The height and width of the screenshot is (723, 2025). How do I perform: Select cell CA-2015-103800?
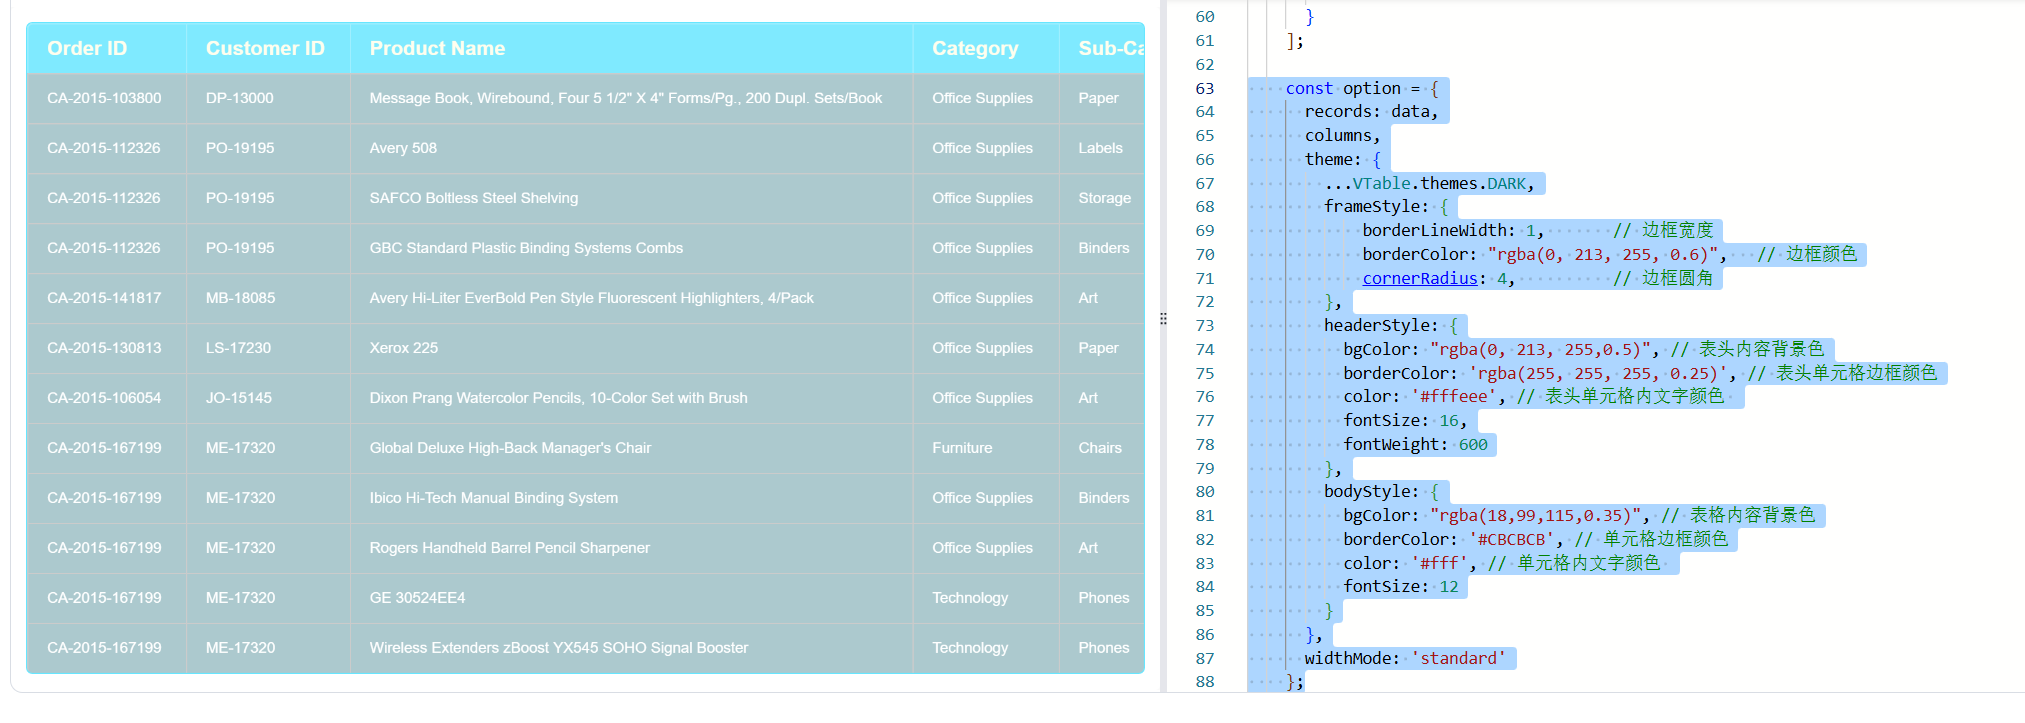[106, 98]
